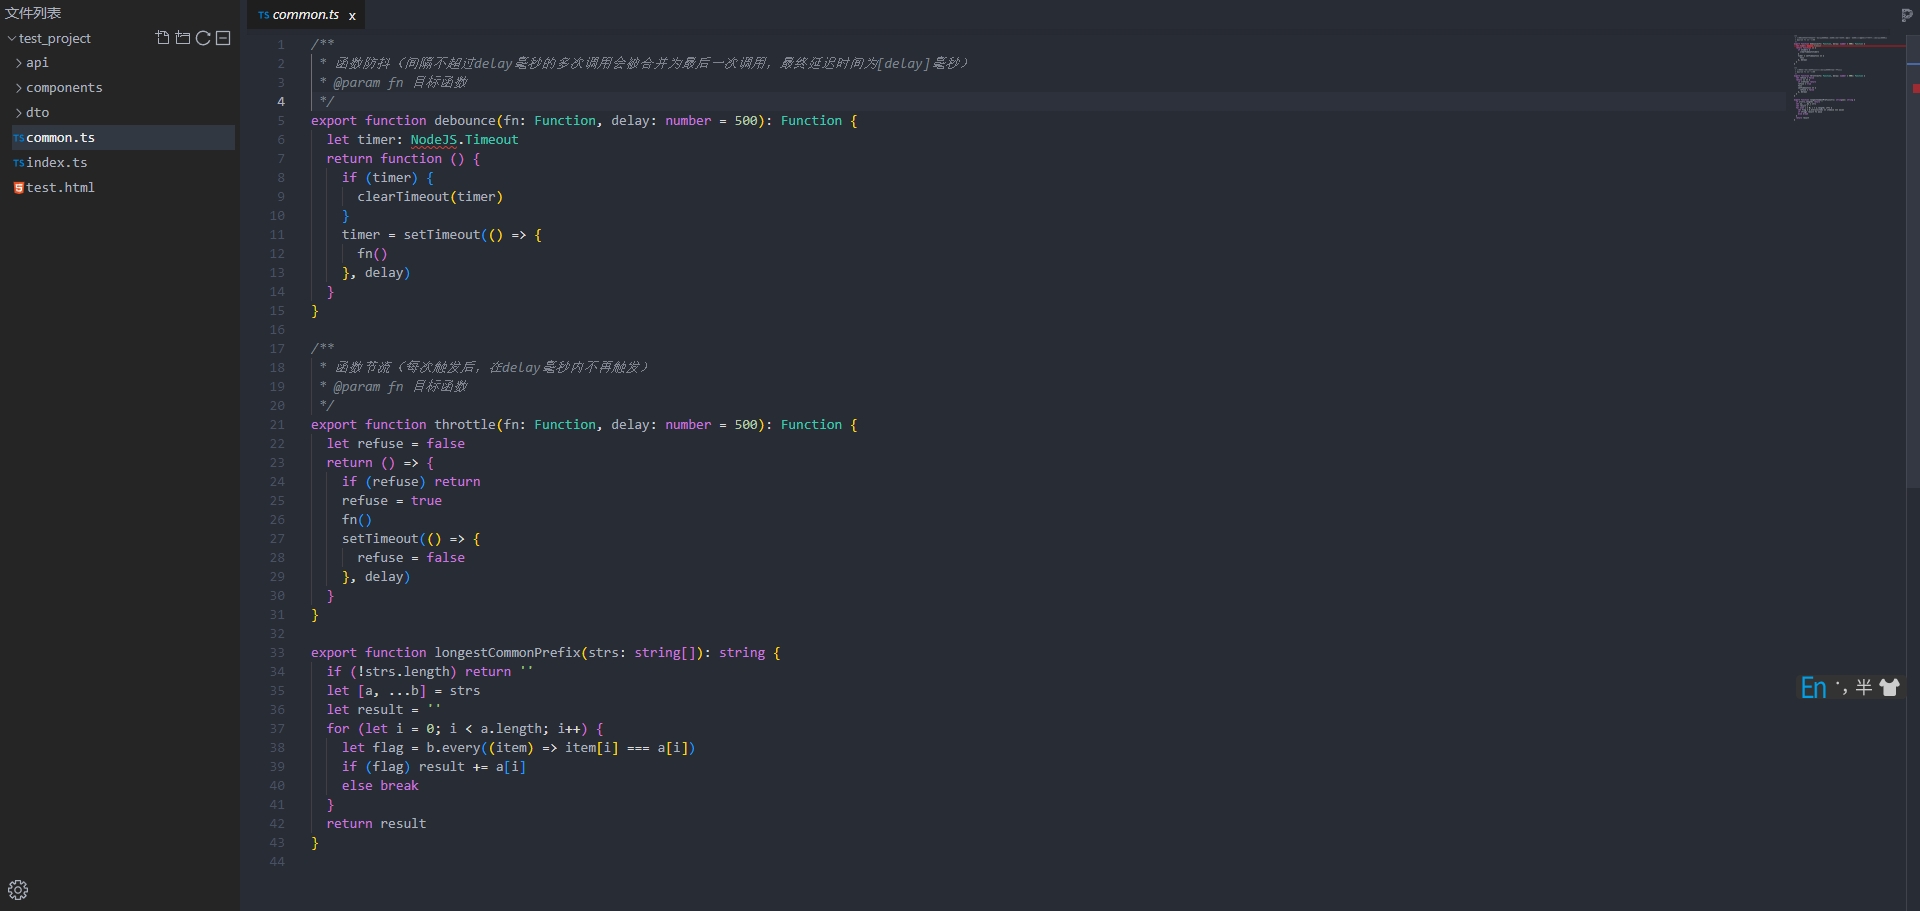Collapse the test_project root folder
1920x911 pixels.
point(12,38)
